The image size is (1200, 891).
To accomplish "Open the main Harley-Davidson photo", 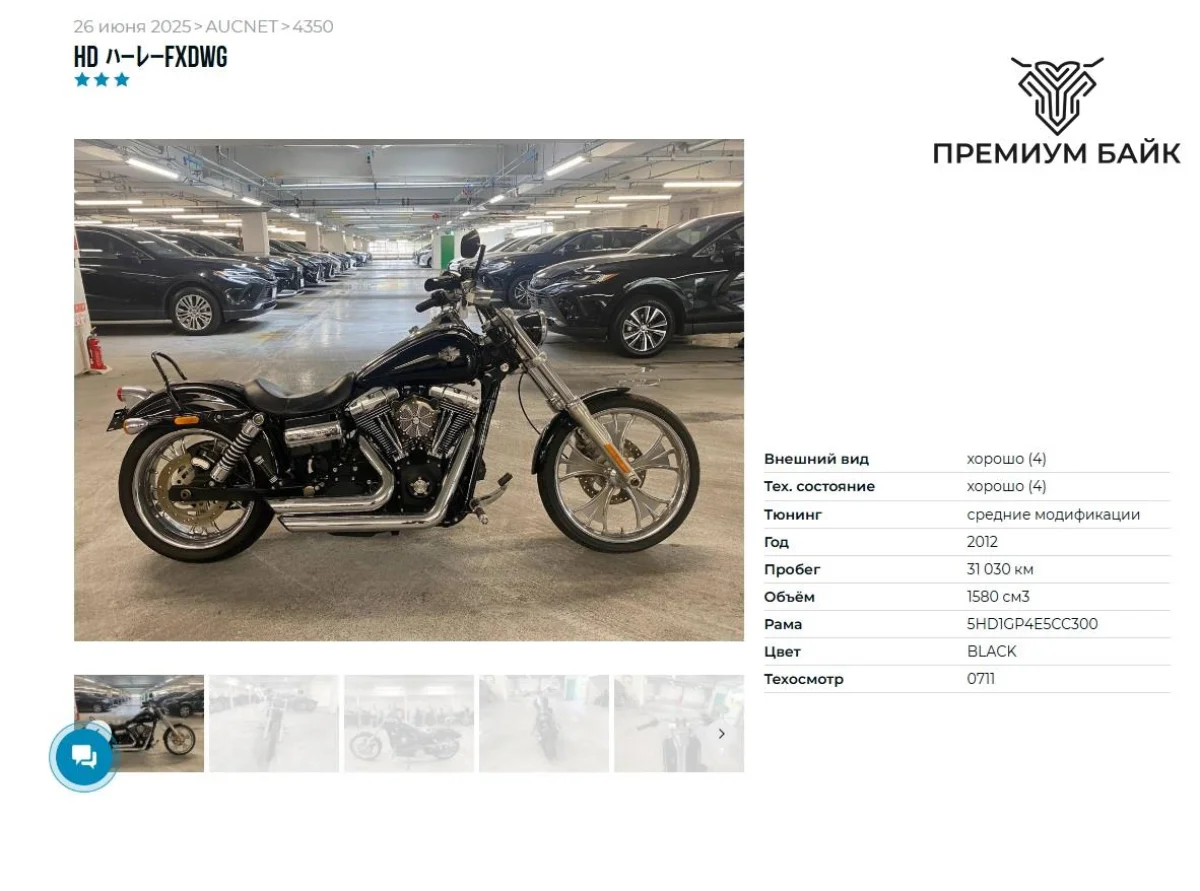I will tap(409, 390).
